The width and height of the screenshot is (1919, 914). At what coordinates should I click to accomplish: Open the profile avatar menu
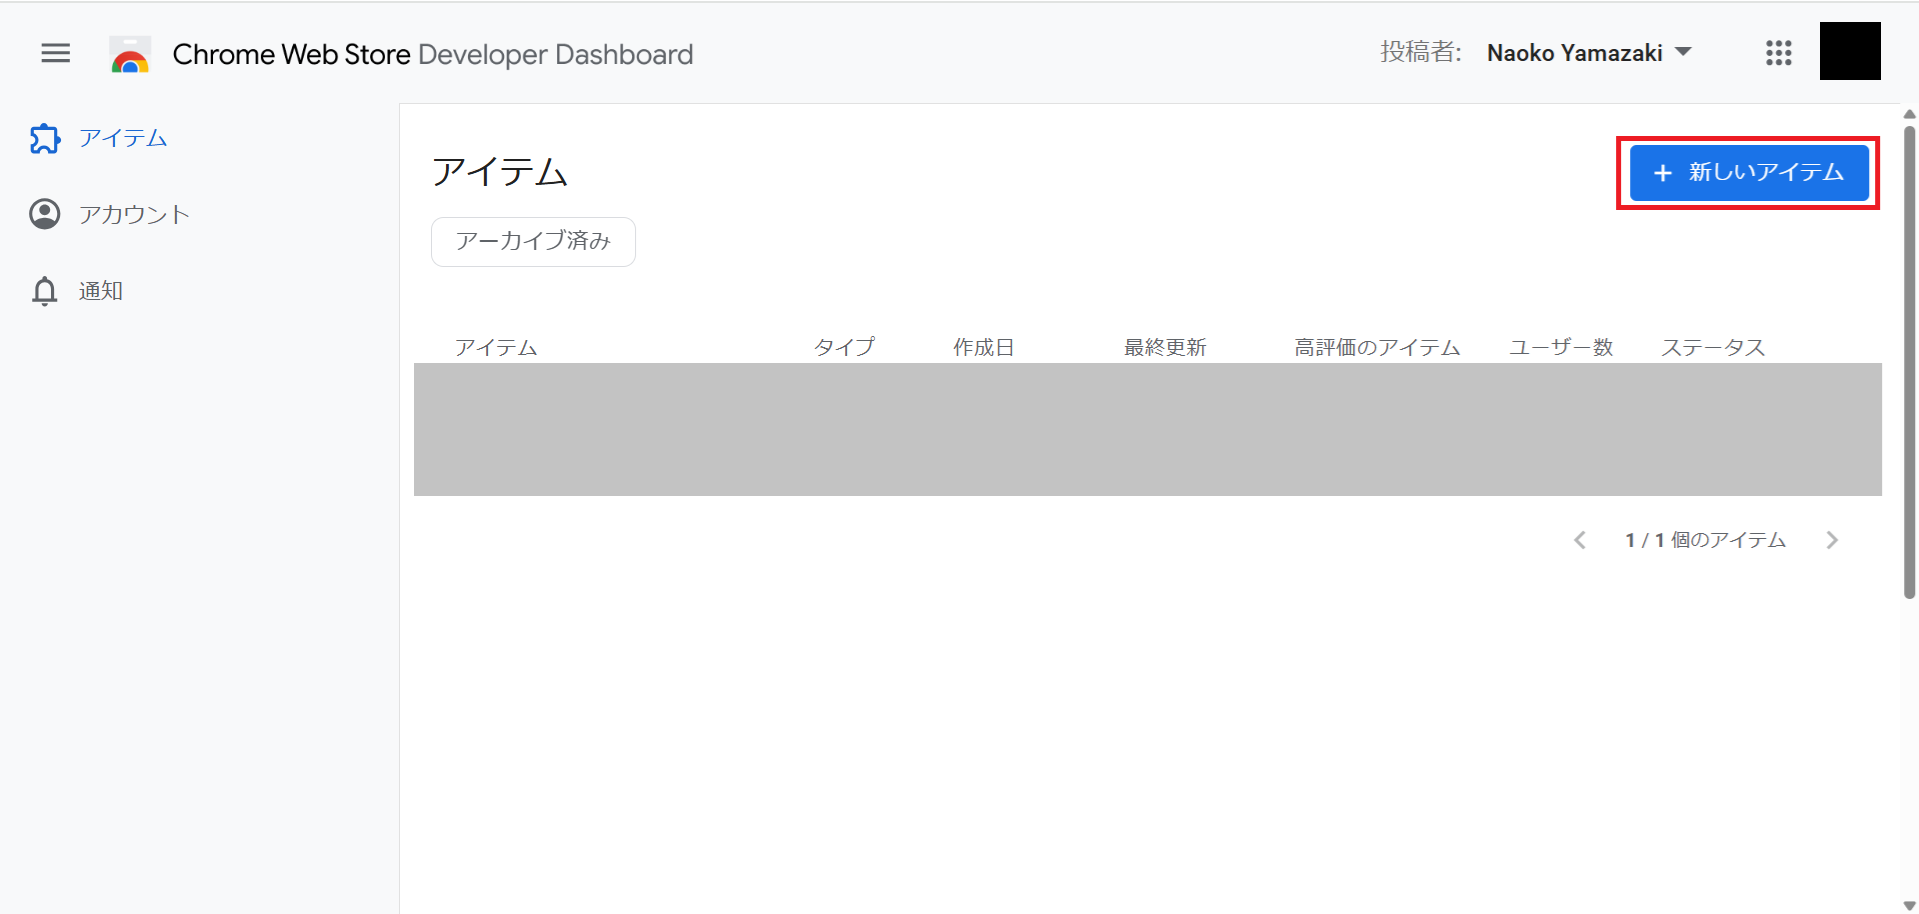tap(1849, 51)
